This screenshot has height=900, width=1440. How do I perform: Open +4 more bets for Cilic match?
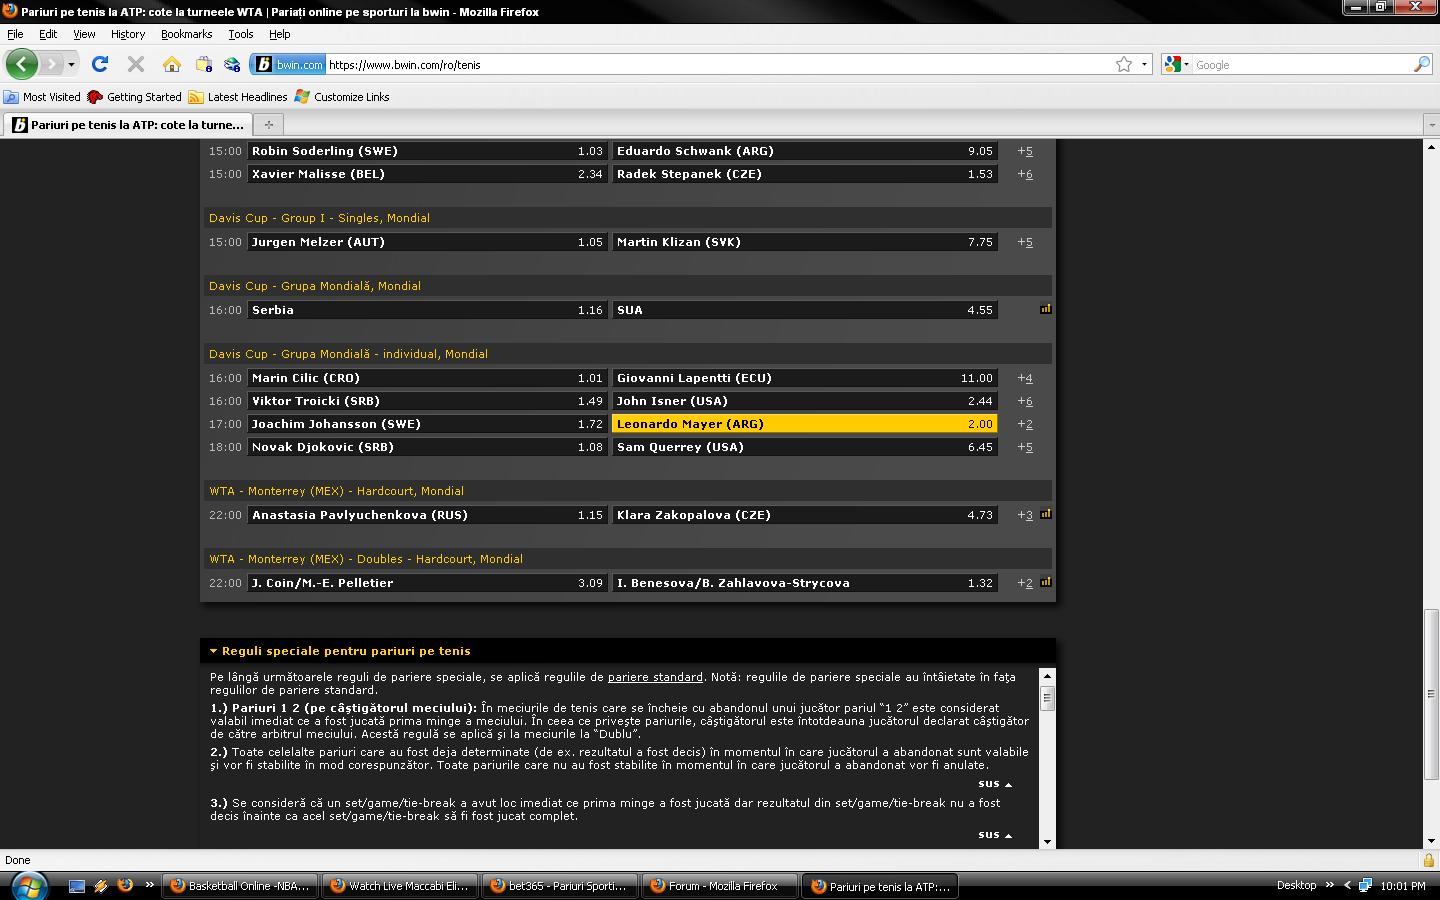(1025, 378)
